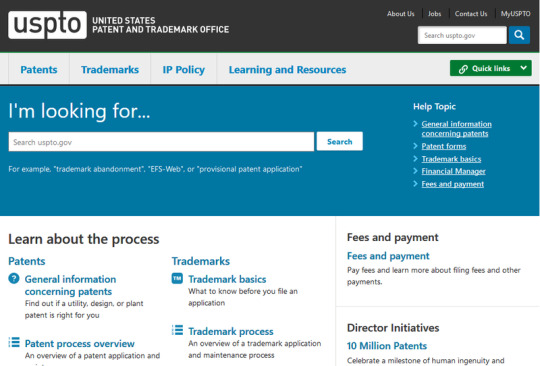Open the blue Fees and payment link in the right sidebar
Image resolution: width=540 pixels, height=366 pixels.
tap(388, 256)
